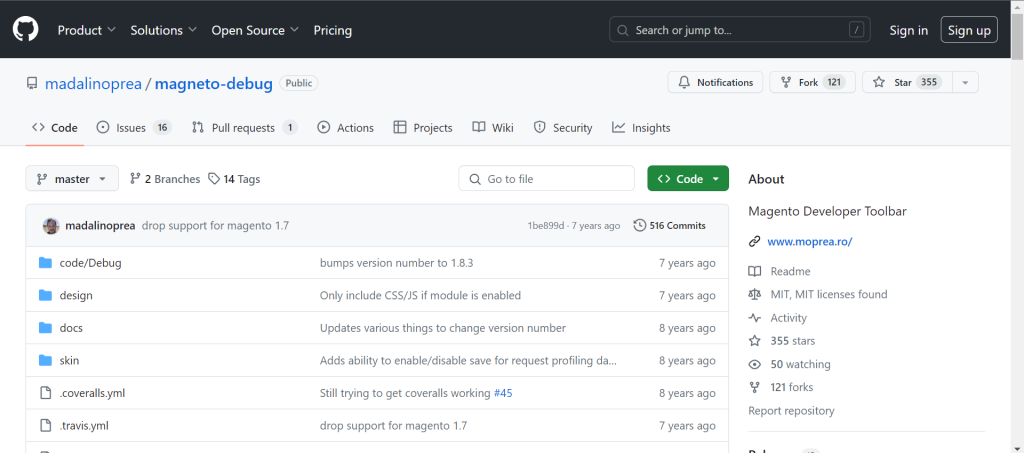Screen dimensions: 1024x453
Task: Click the .coveralls.yml file icon
Action: click(x=45, y=393)
